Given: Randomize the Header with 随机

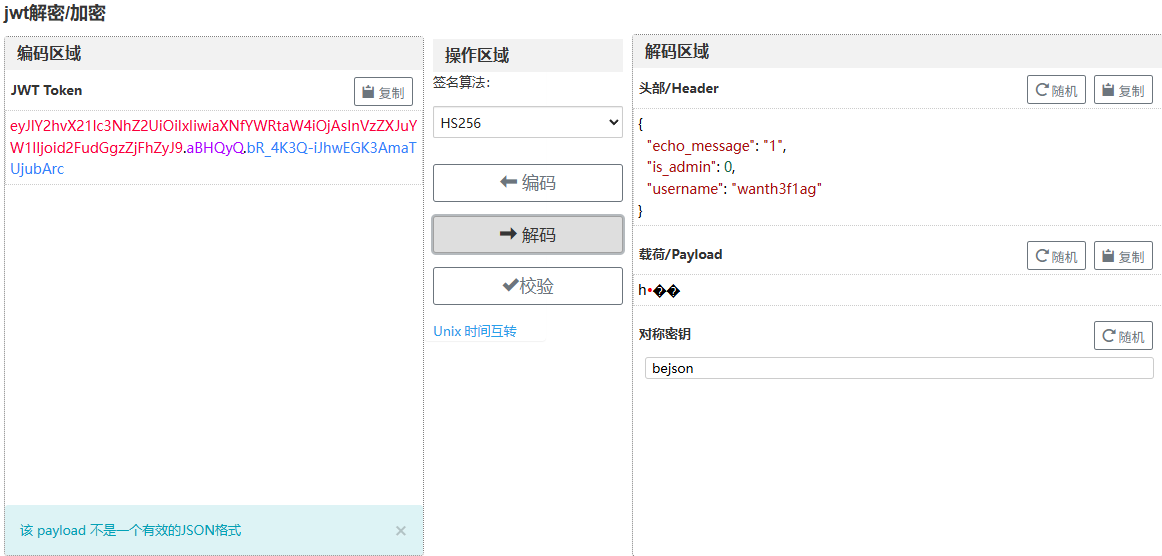Looking at the screenshot, I should point(1056,90).
